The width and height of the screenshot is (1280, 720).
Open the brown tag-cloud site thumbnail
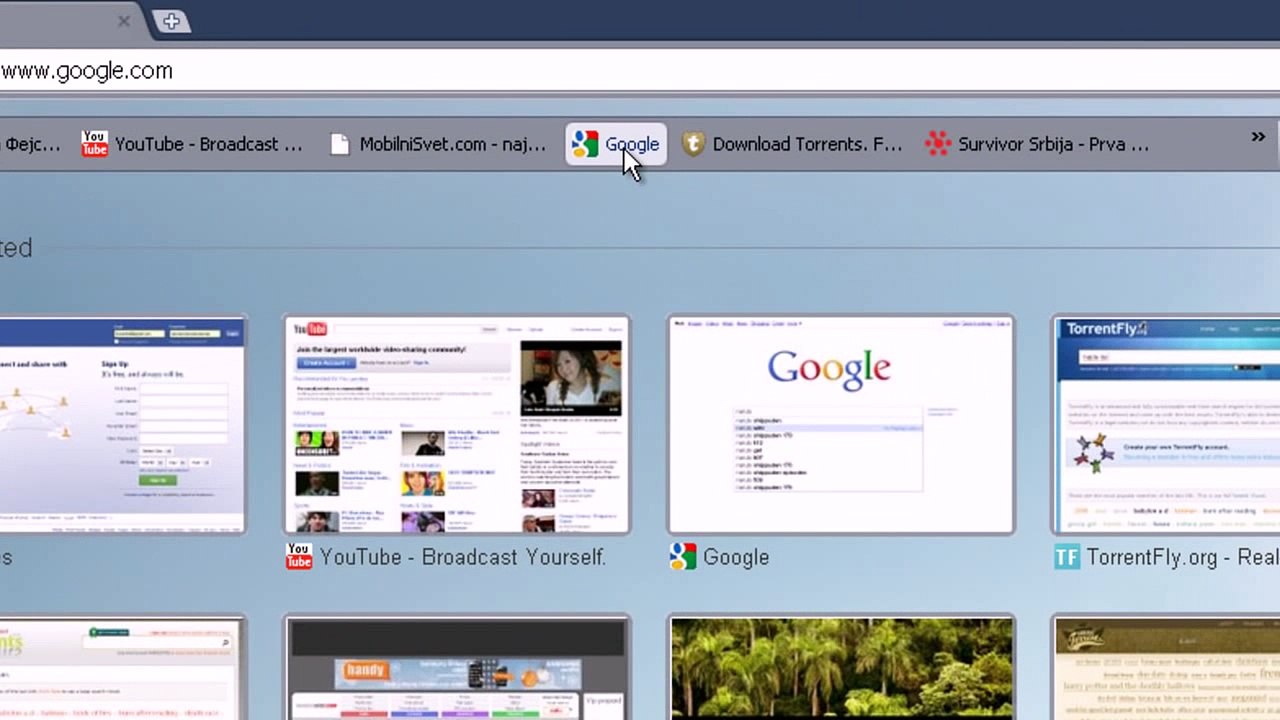[1166, 668]
